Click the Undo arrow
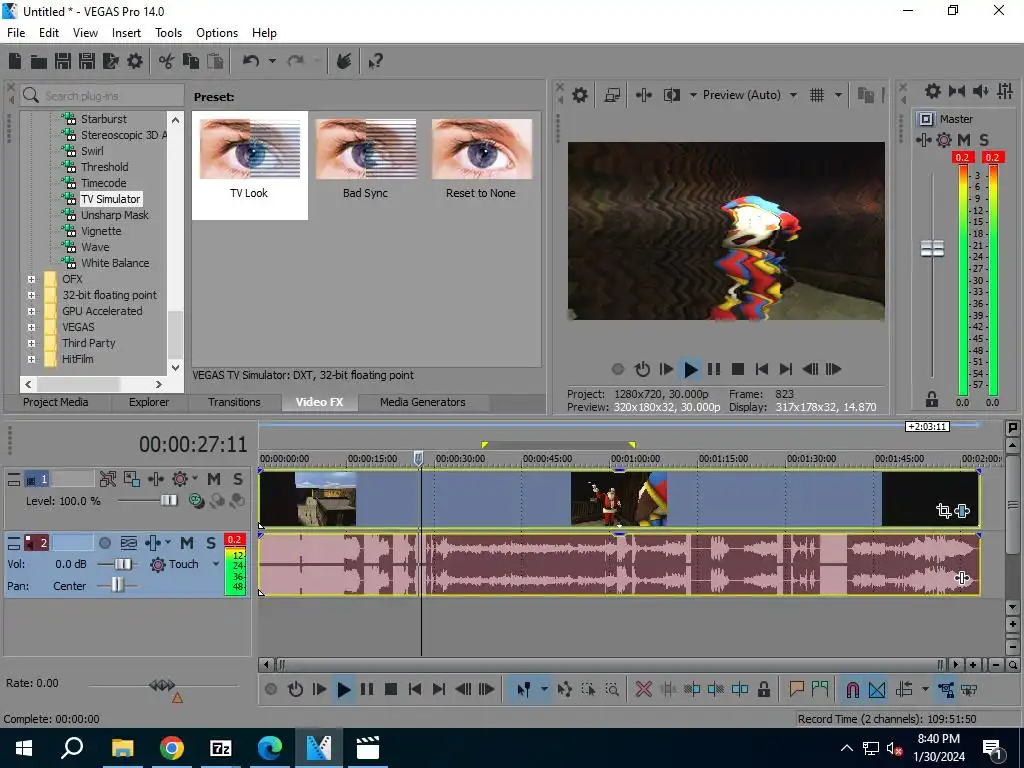 [x=251, y=61]
